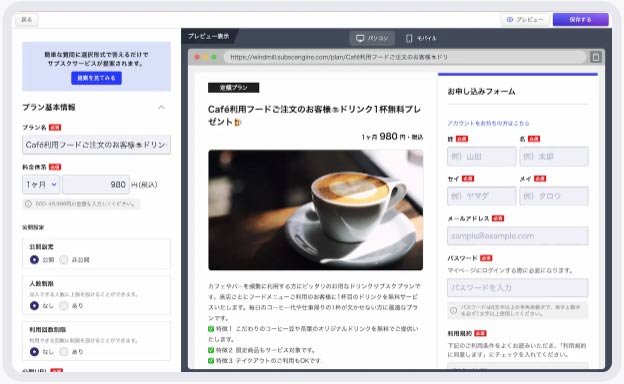Click the プラン名 input field
This screenshot has width=624, height=384.
96,145
